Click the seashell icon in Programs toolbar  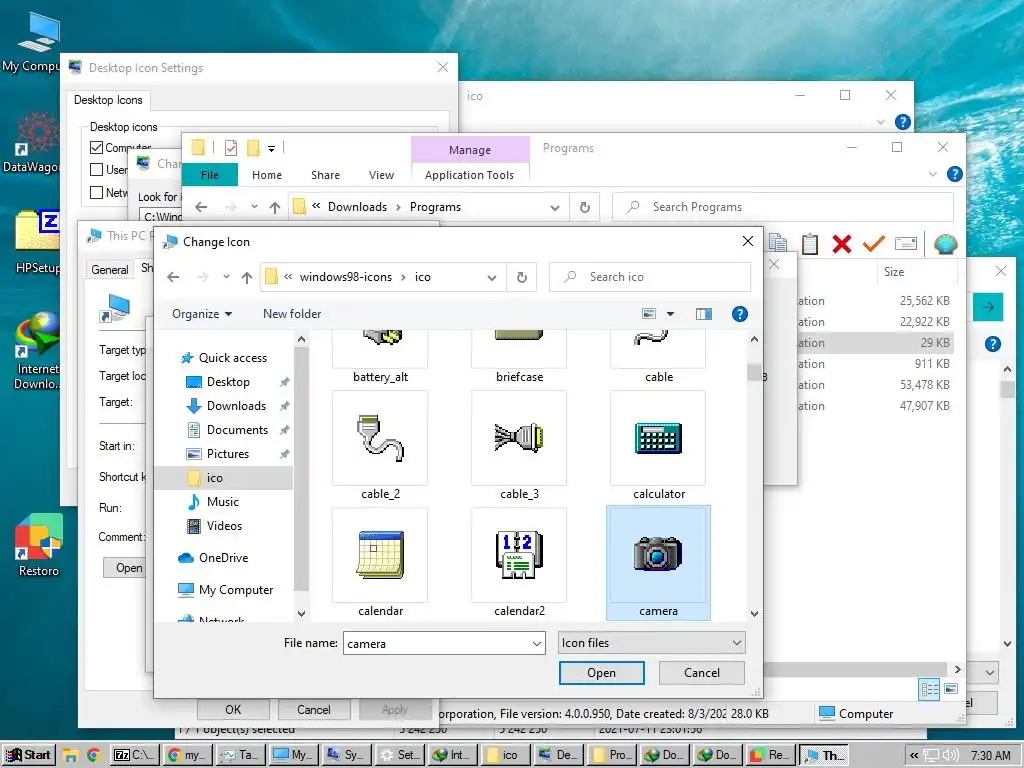pyautogui.click(x=946, y=244)
